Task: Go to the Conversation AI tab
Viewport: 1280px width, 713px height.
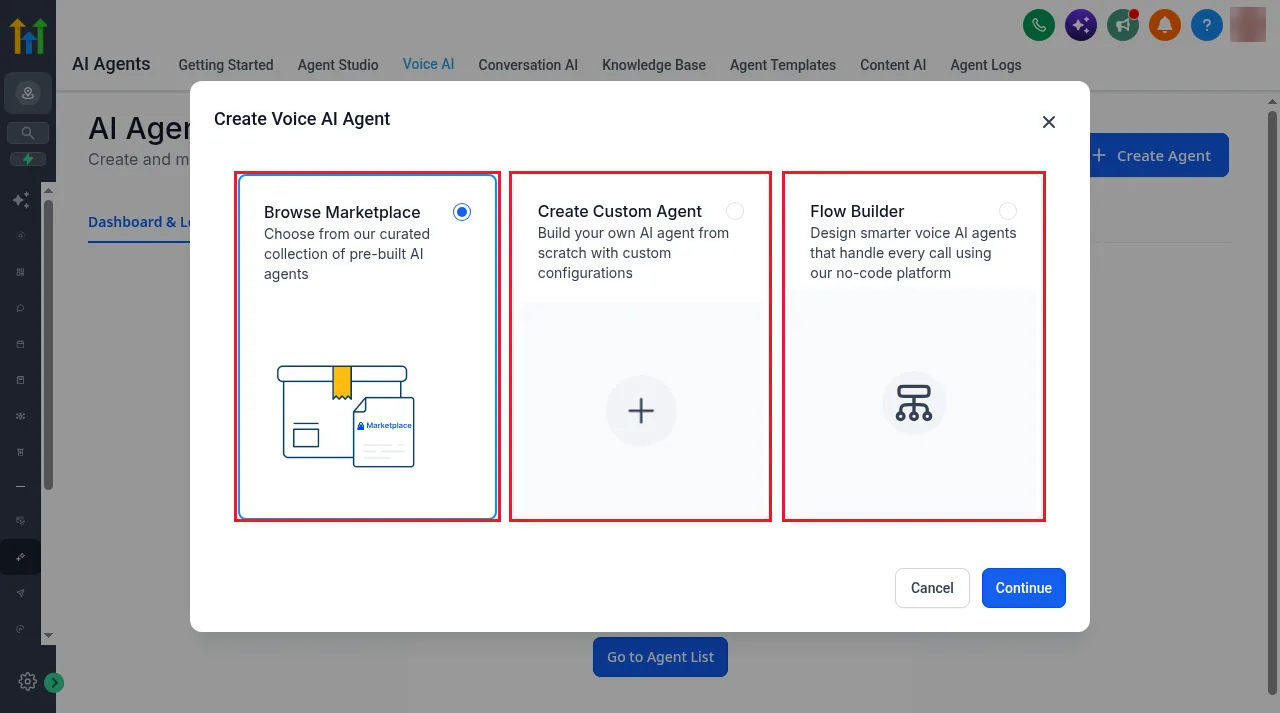Action: click(528, 65)
